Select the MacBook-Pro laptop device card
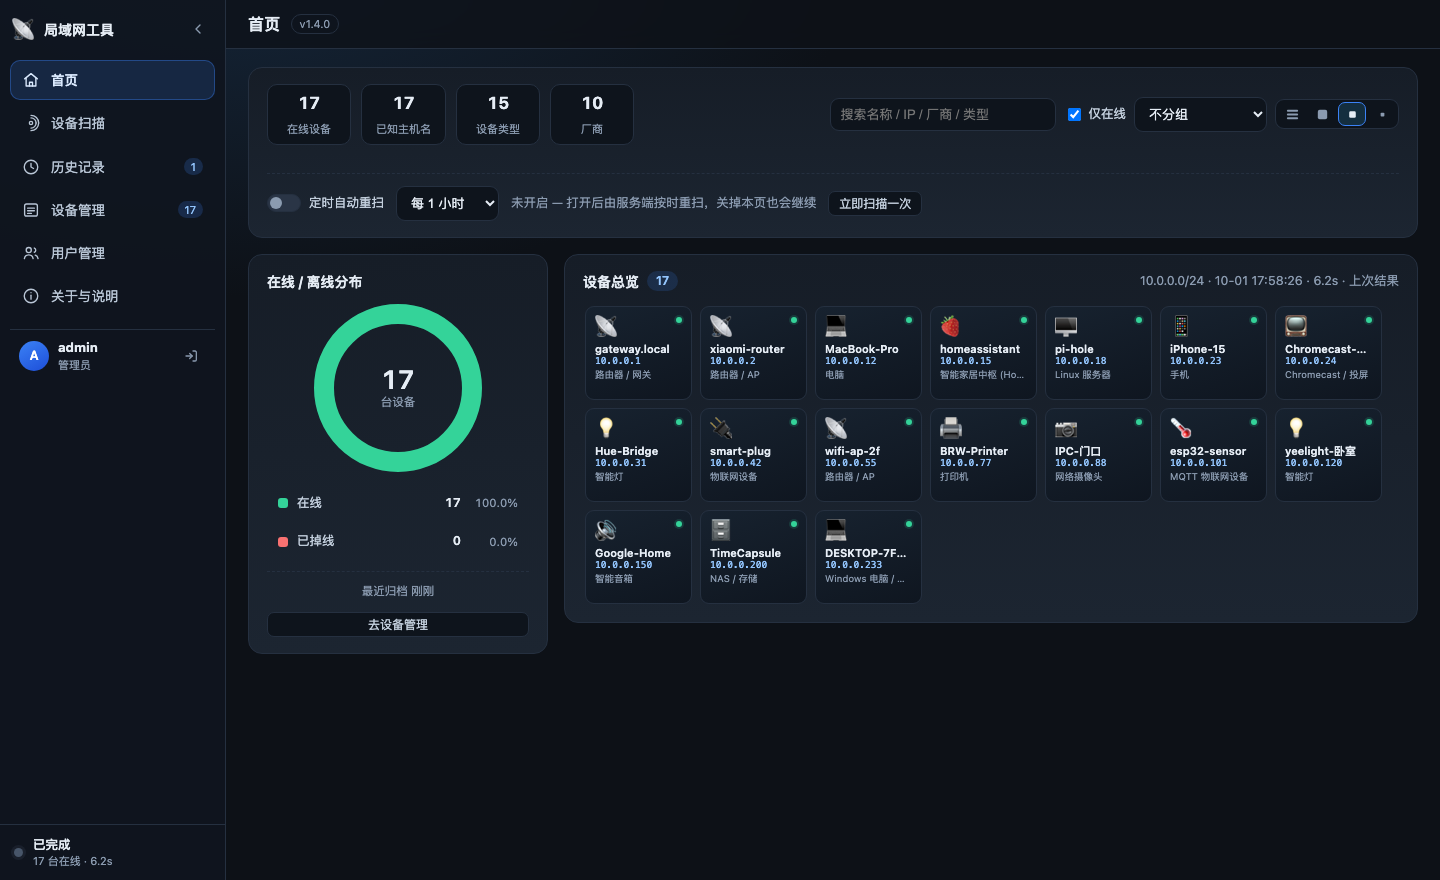 click(x=868, y=353)
